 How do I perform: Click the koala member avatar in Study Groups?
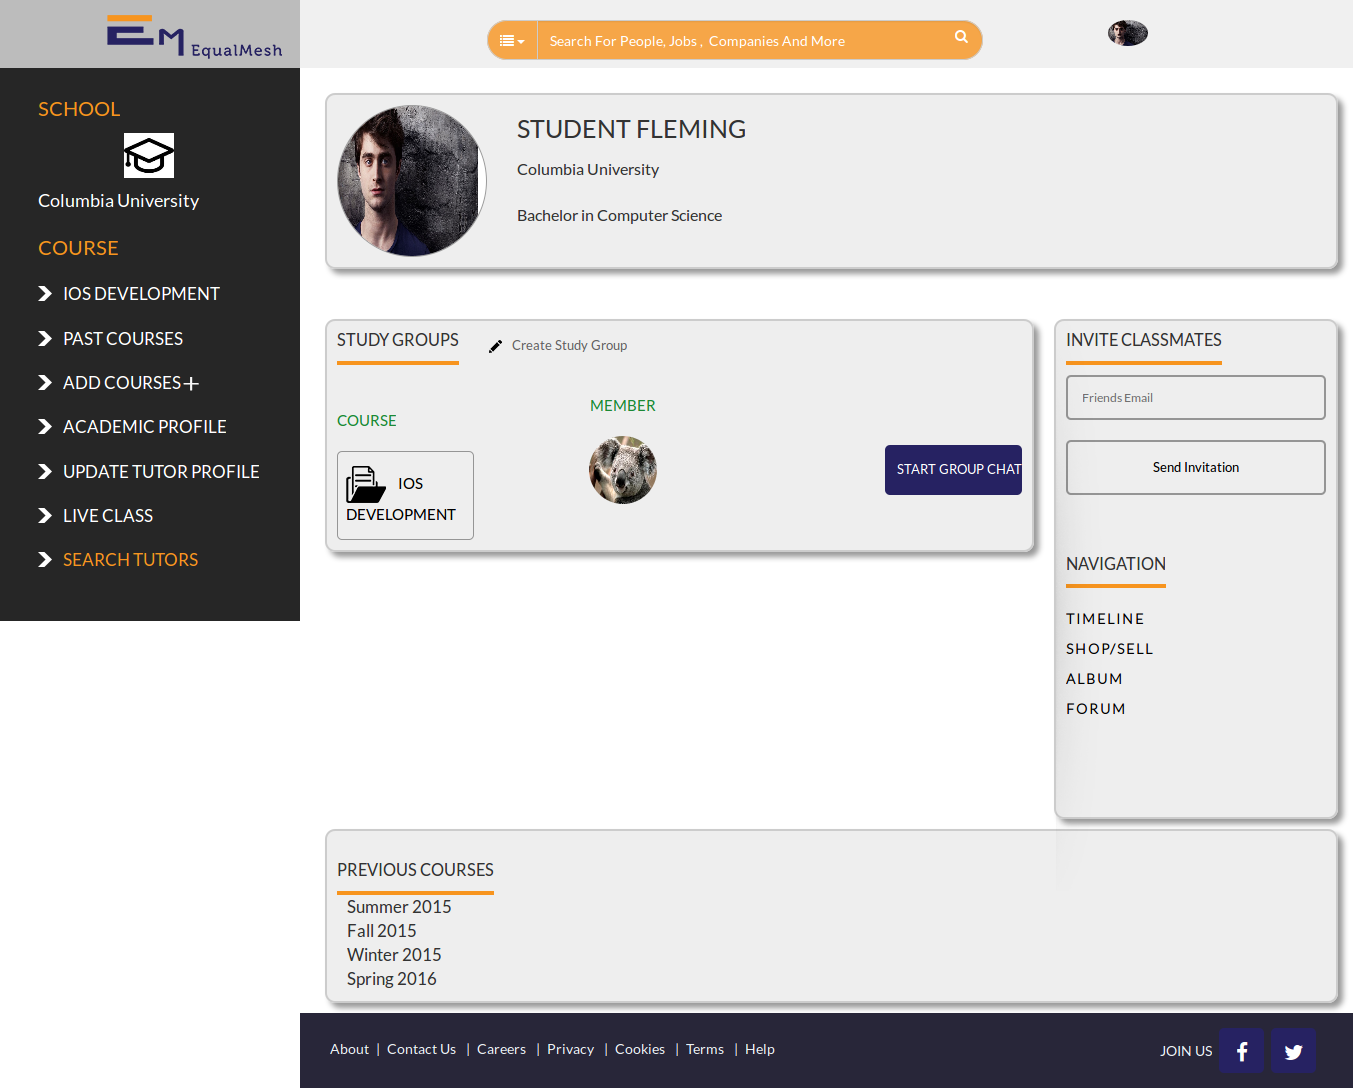click(x=622, y=469)
